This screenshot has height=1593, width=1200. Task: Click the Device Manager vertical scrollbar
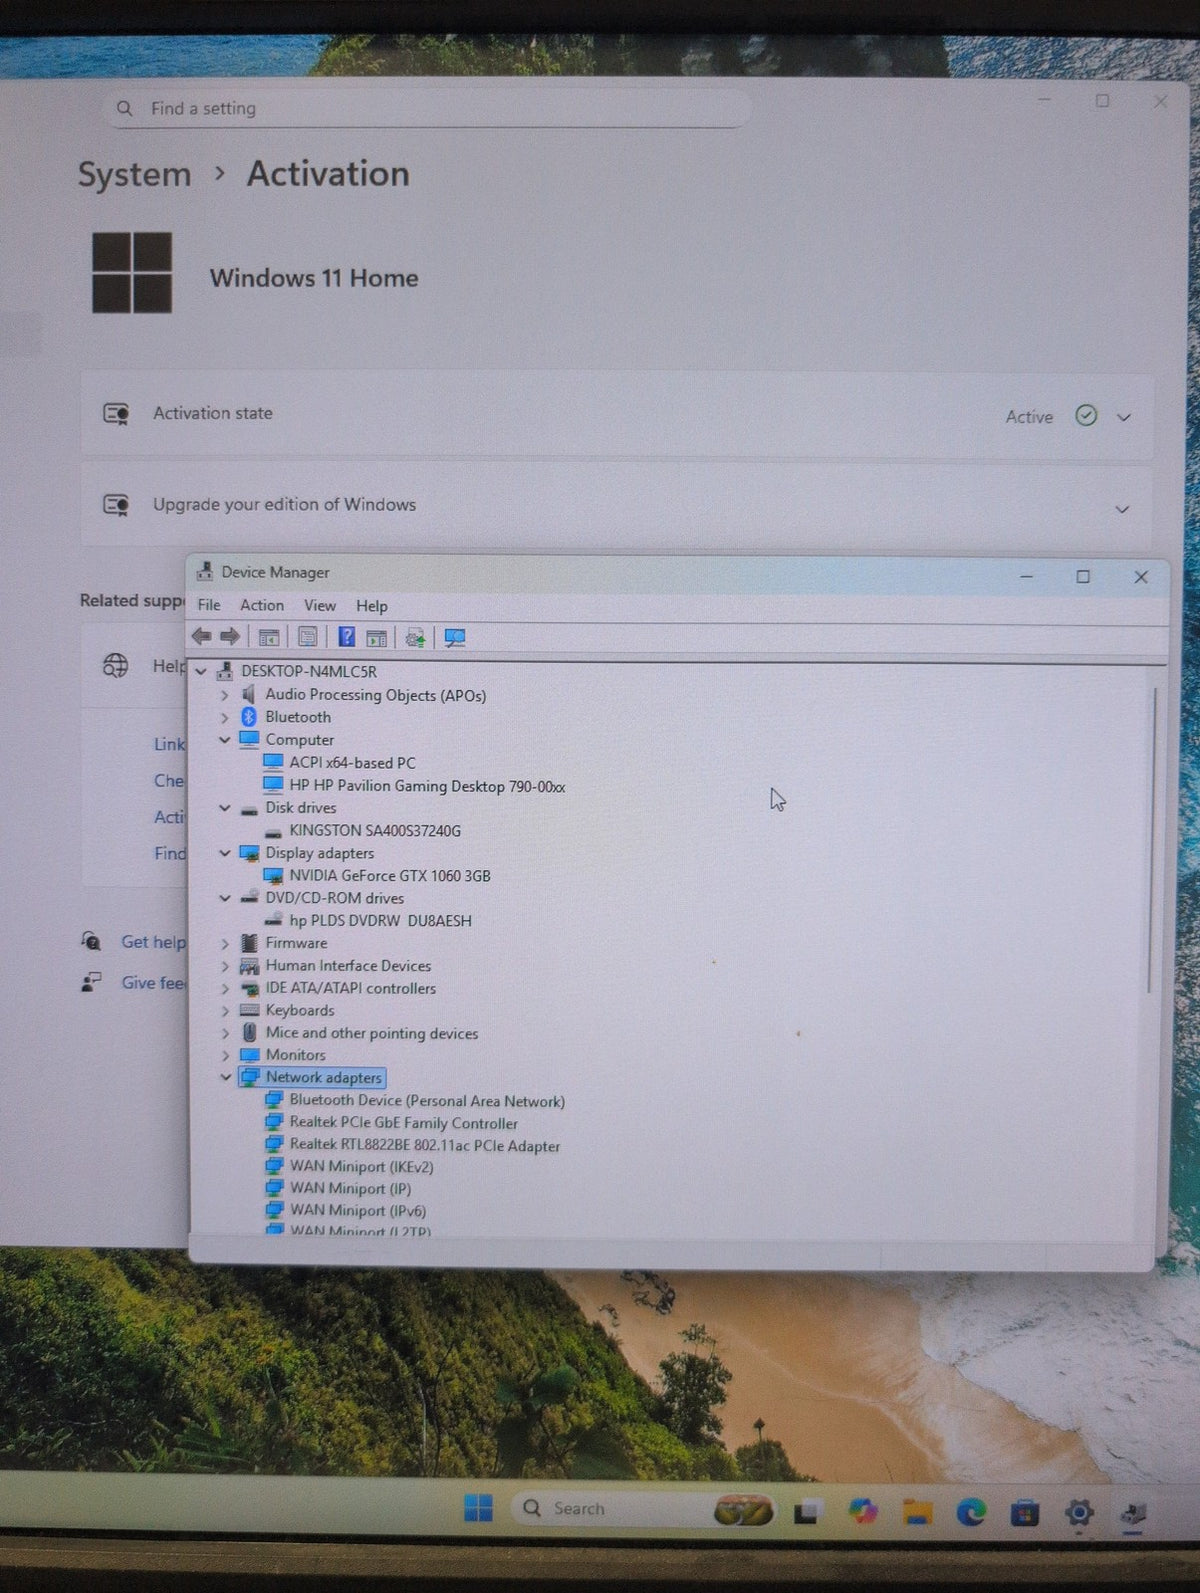[1152, 840]
